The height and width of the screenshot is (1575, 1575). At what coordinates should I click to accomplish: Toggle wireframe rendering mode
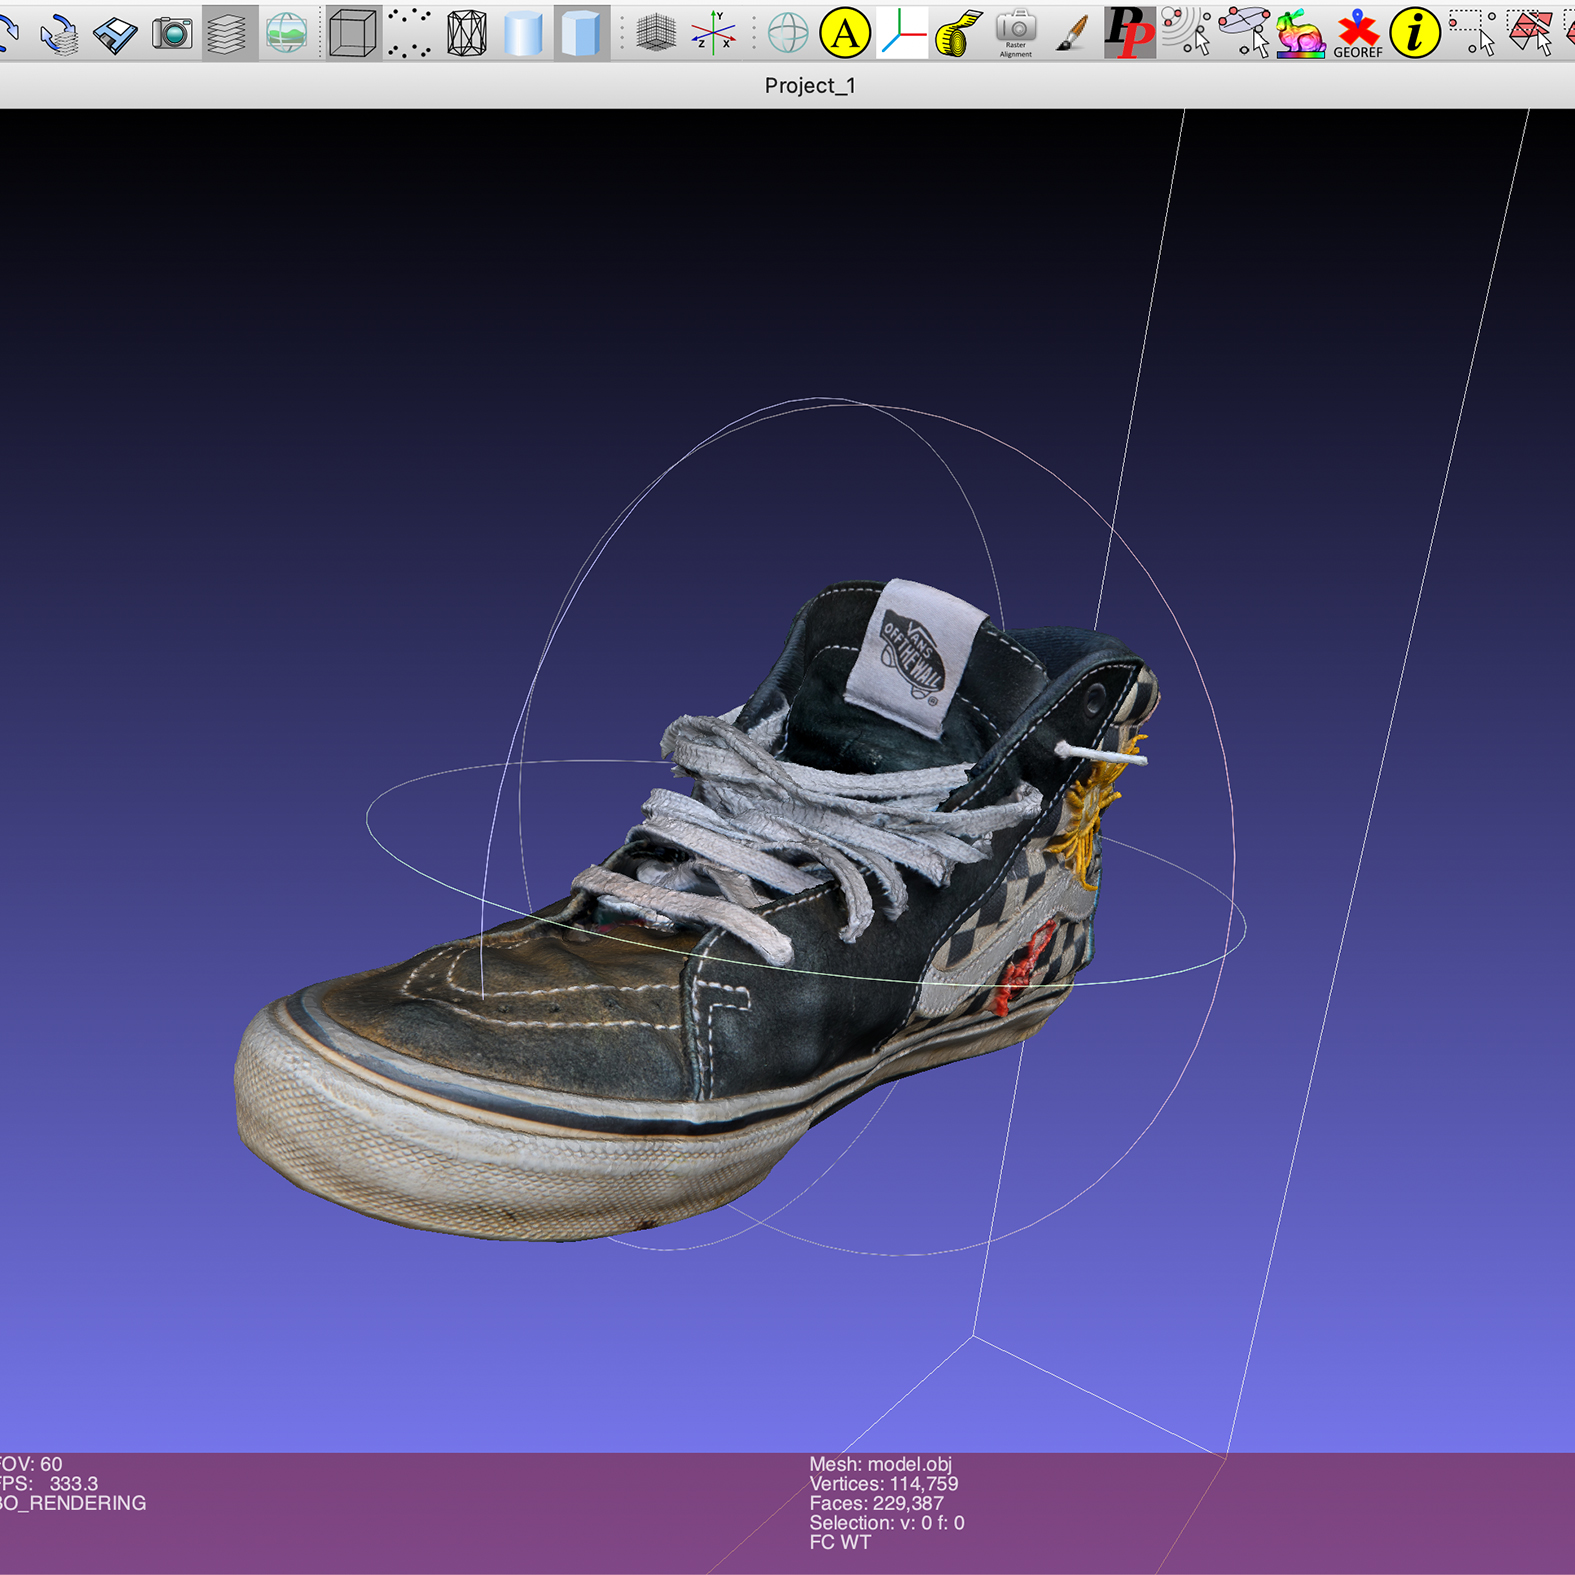click(466, 33)
